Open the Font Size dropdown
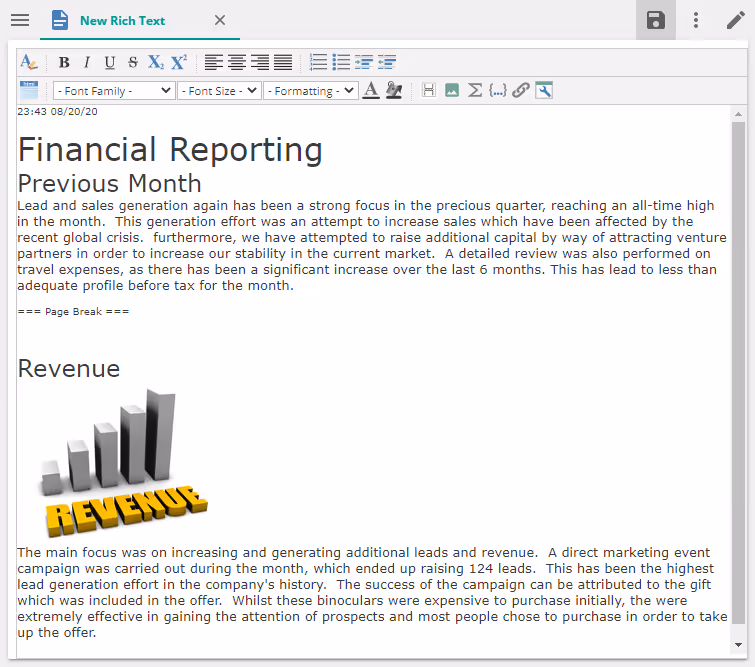This screenshot has width=755, height=667. pos(219,91)
